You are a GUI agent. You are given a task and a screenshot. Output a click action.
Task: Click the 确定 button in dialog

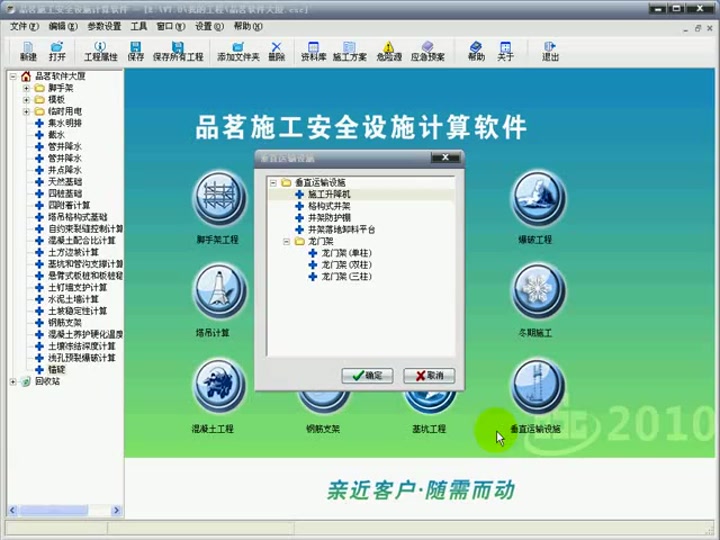tap(367, 376)
